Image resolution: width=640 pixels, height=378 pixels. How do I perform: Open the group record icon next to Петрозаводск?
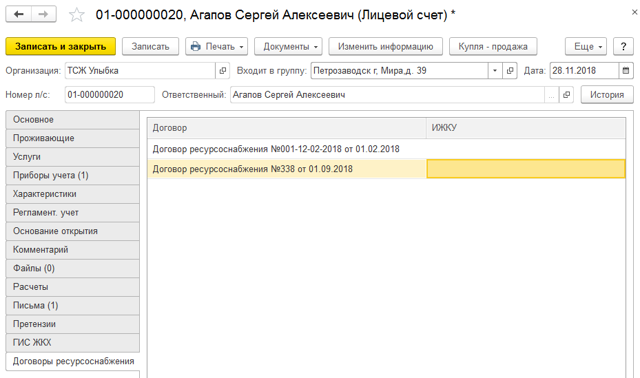coord(509,71)
